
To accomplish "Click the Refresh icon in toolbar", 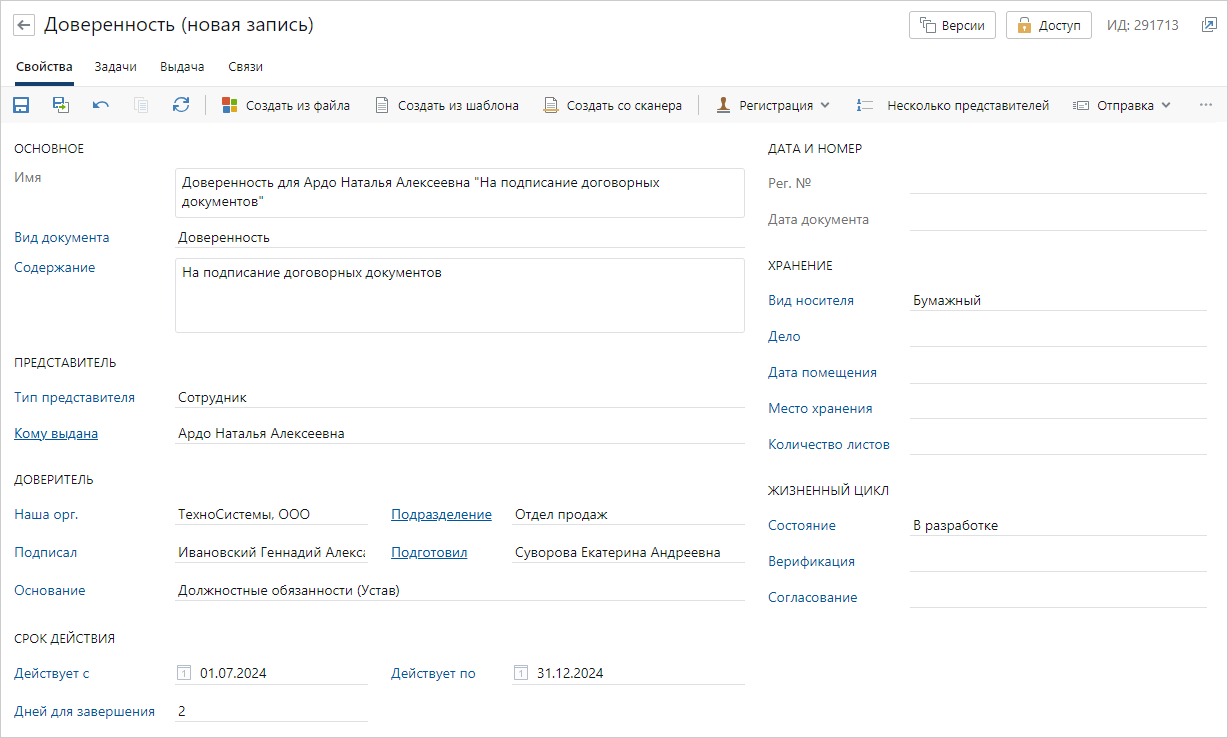I will [x=181, y=105].
